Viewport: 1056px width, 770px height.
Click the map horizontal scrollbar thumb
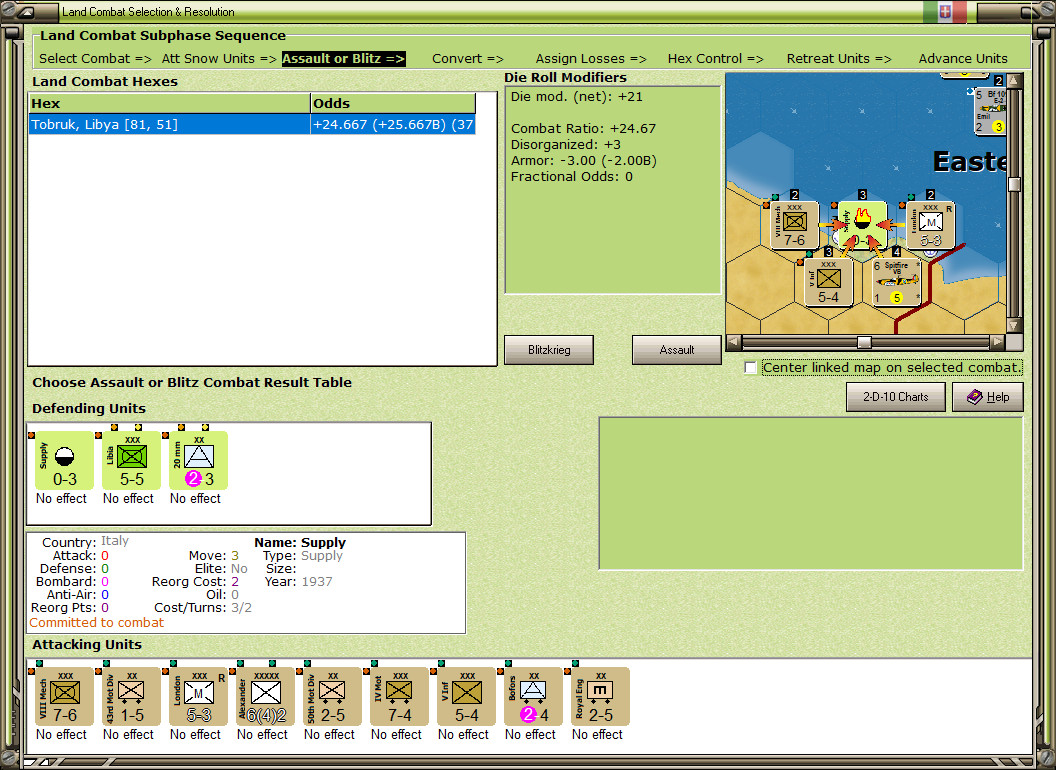coord(864,342)
